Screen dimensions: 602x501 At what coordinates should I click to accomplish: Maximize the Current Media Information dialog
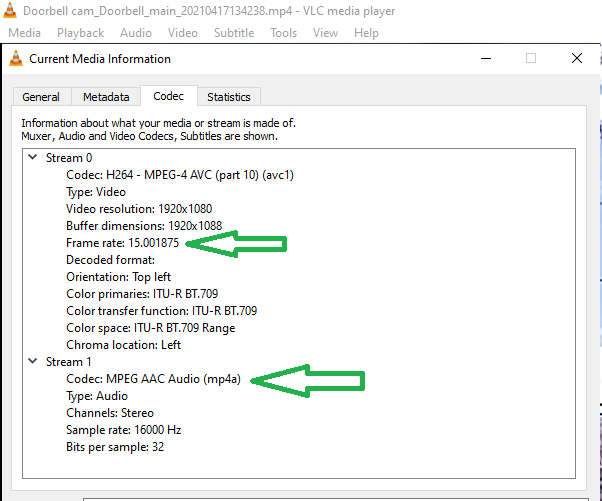531,58
